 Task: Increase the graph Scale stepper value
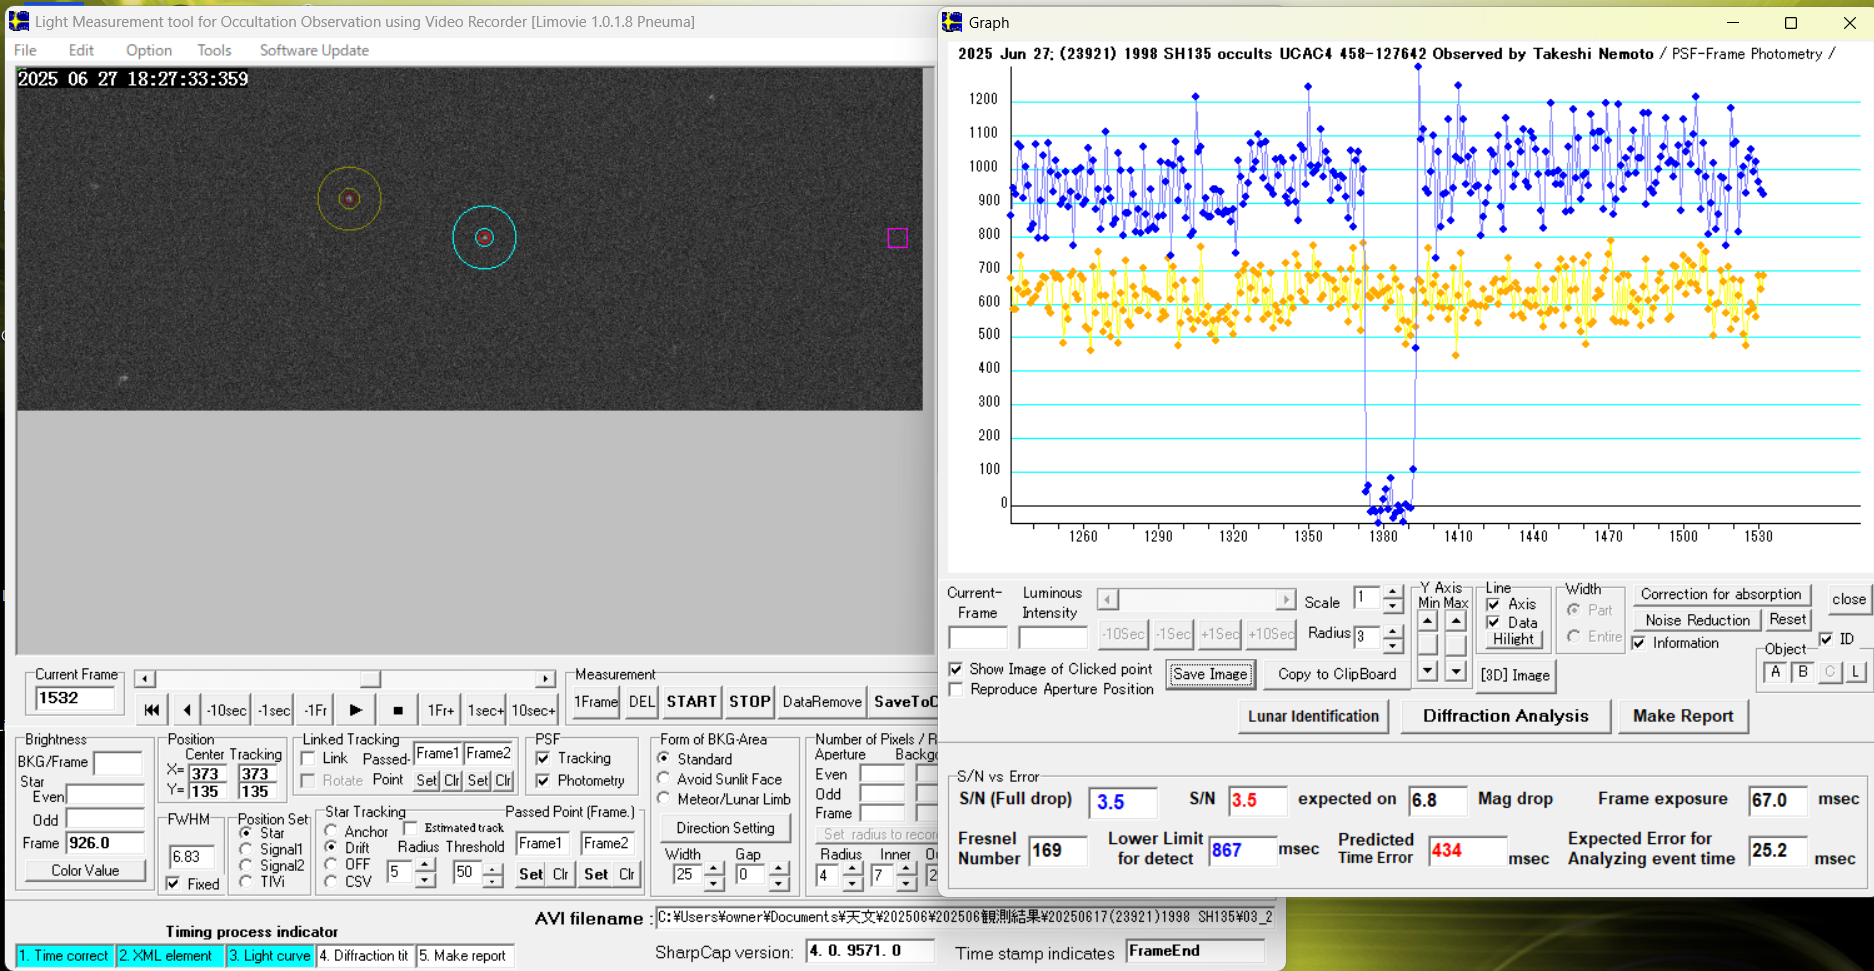[1393, 593]
